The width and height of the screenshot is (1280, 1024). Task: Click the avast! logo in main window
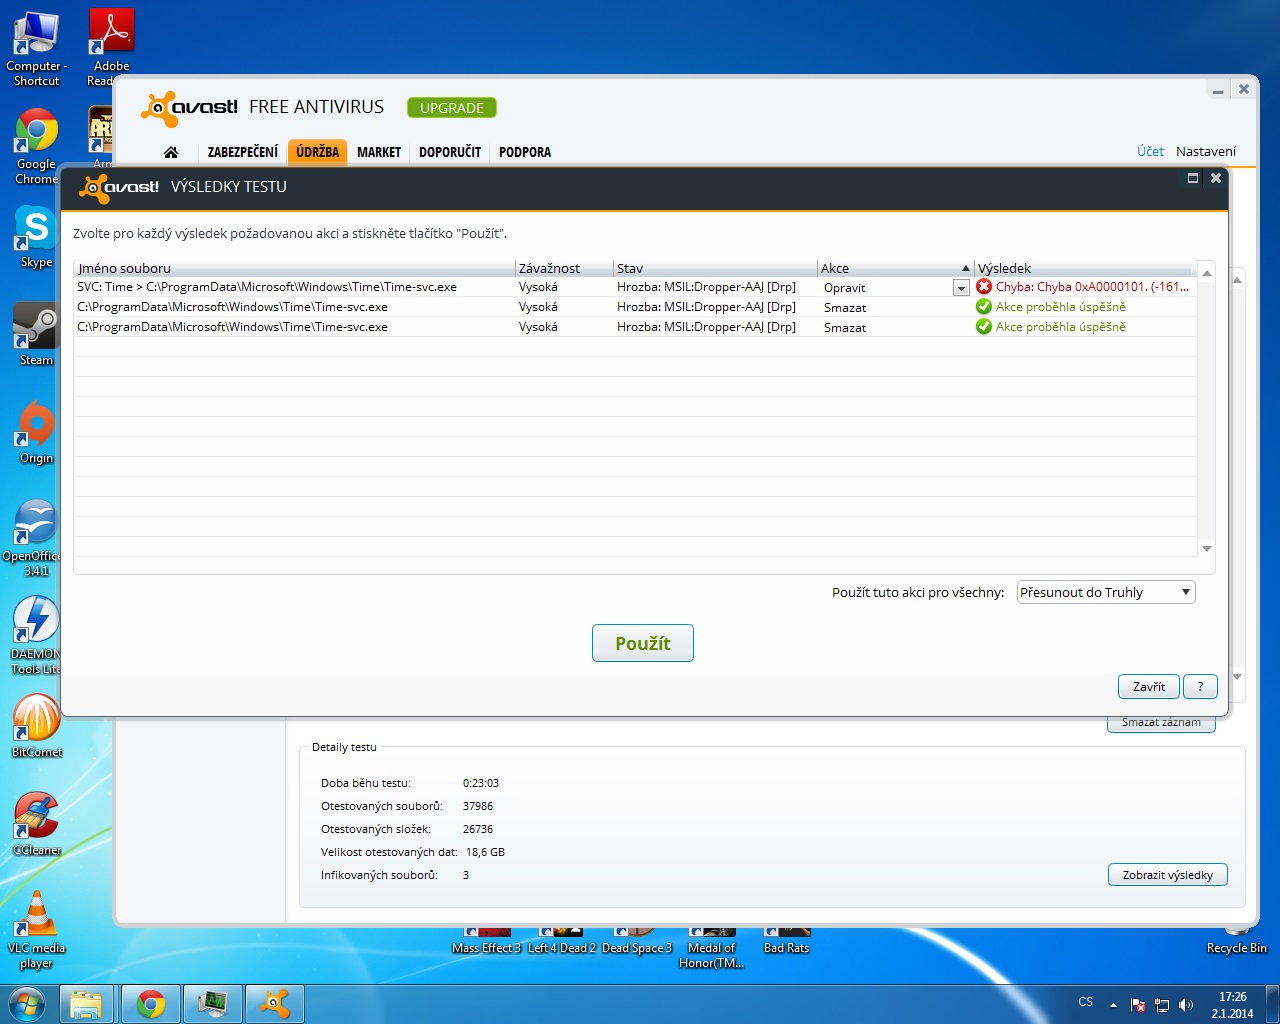pos(190,108)
